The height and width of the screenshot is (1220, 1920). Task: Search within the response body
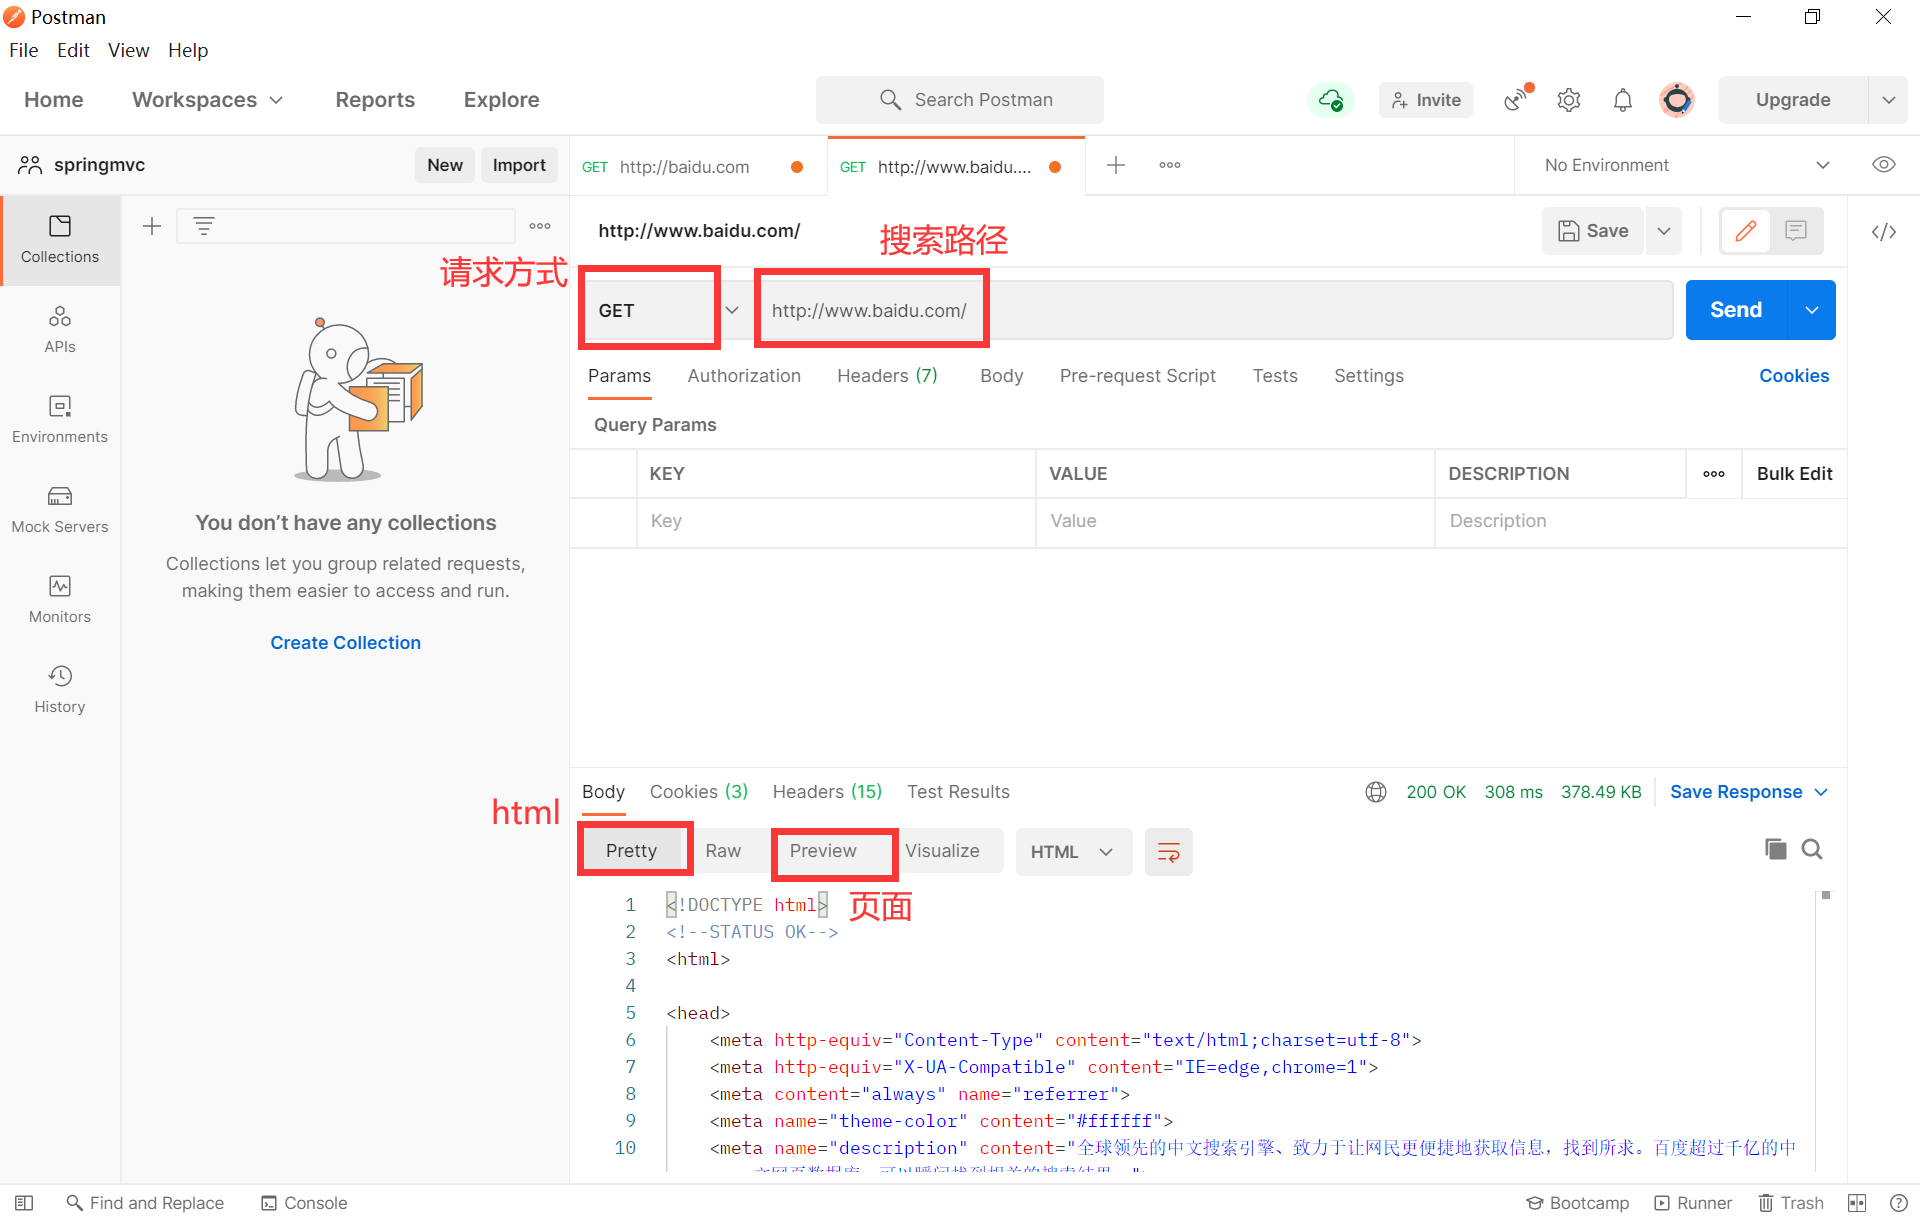tap(1812, 849)
